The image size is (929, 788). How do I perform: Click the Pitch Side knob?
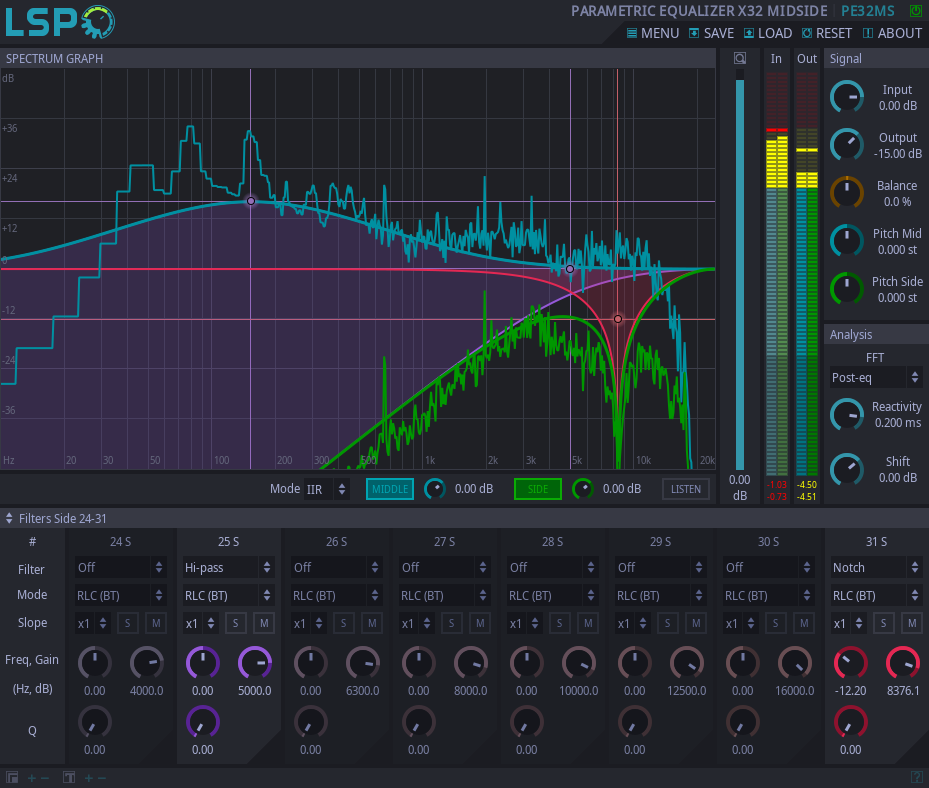point(847,289)
